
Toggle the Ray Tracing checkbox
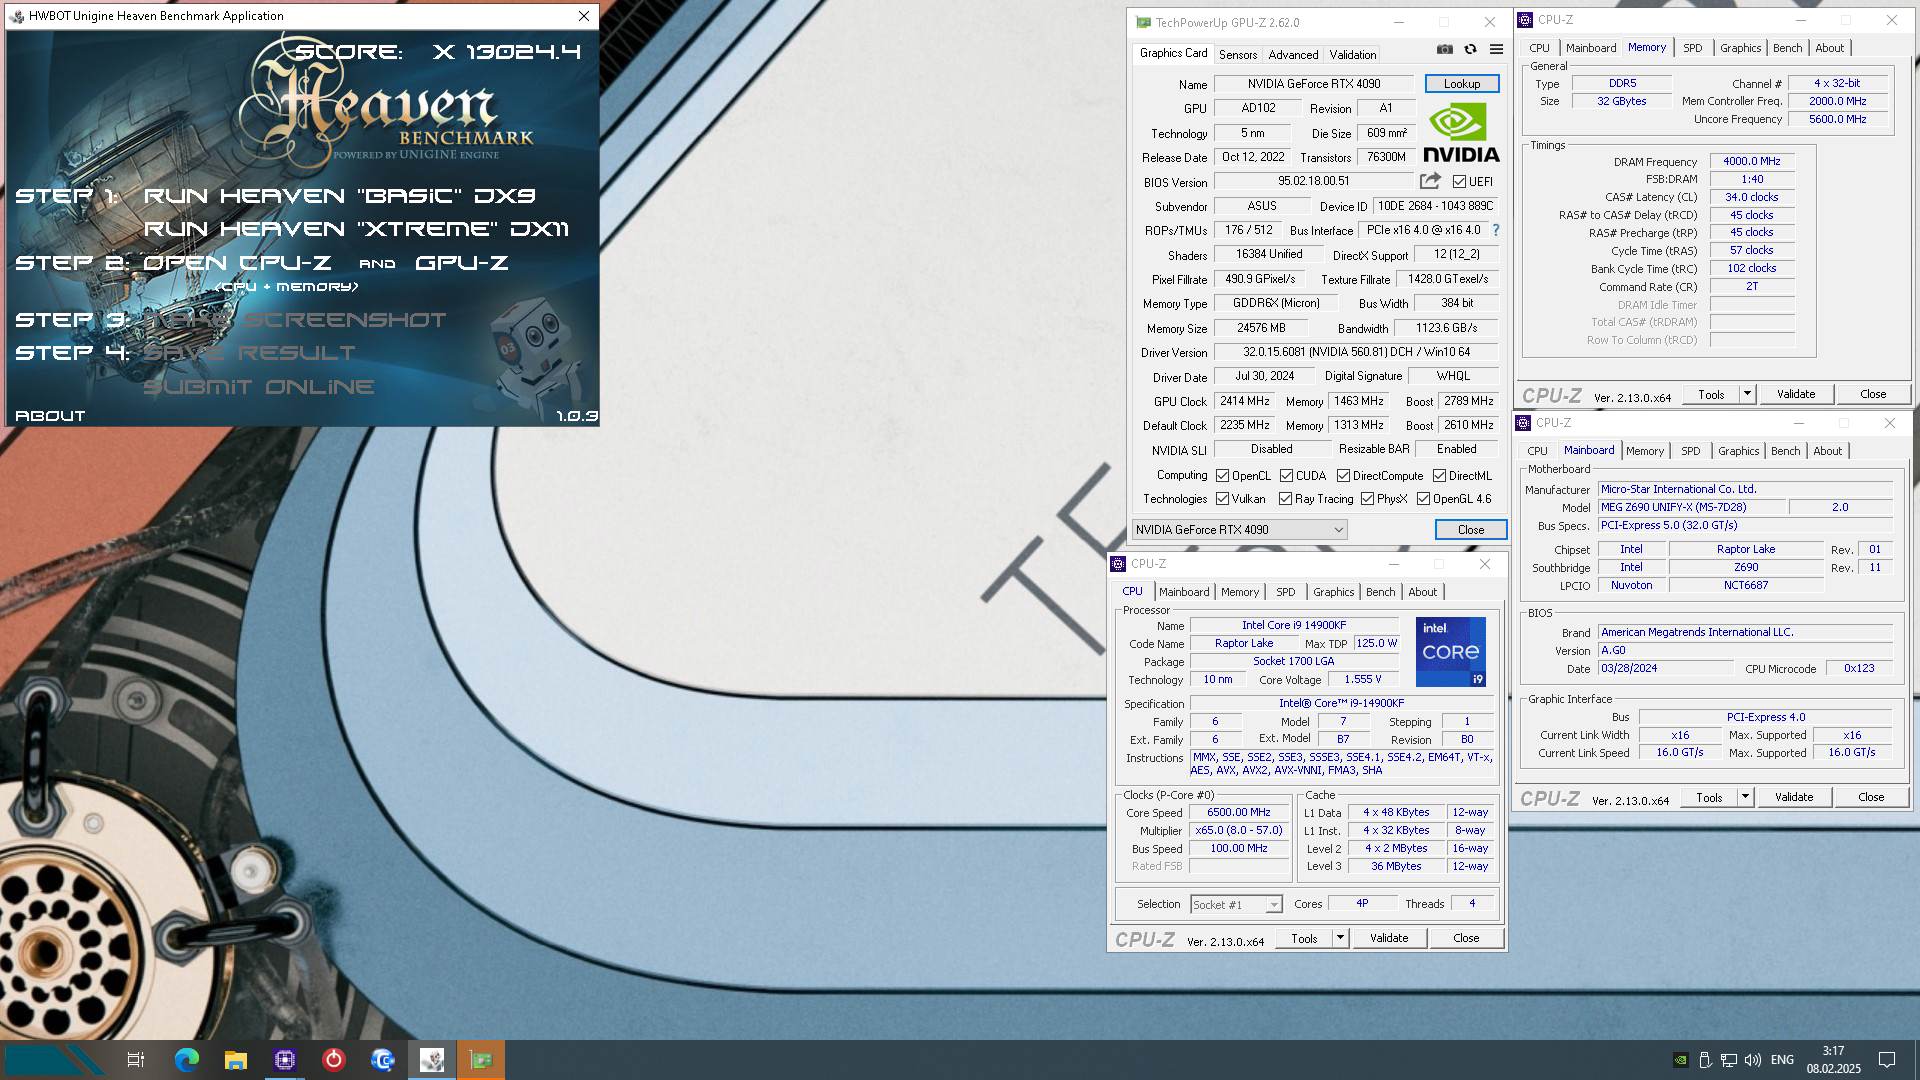click(x=1285, y=499)
